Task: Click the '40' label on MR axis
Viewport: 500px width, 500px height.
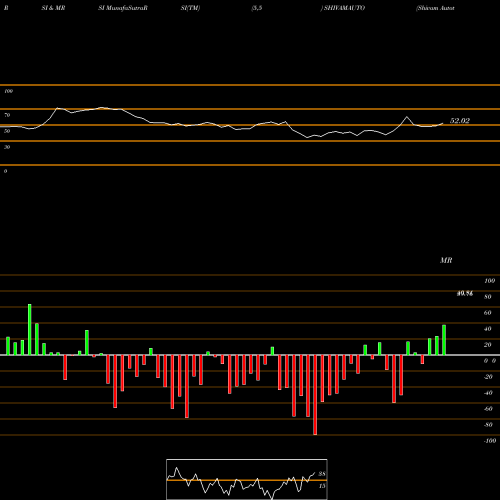Action: click(488, 329)
